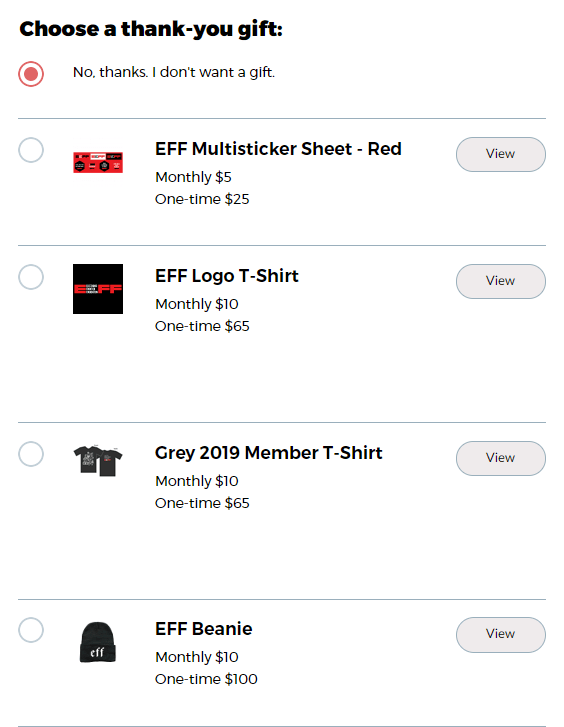Click View button beside EFF Beanie
564x727 pixels.
(500, 634)
